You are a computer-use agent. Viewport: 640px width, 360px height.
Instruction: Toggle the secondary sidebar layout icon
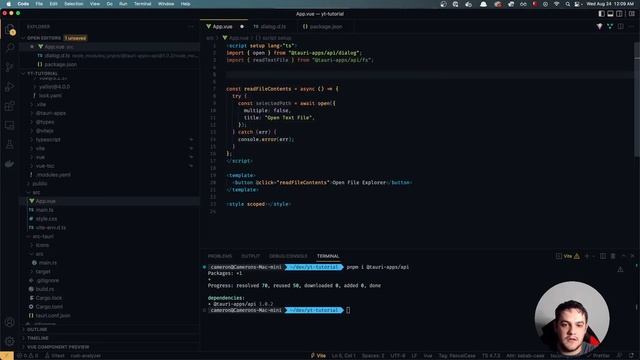619,14
